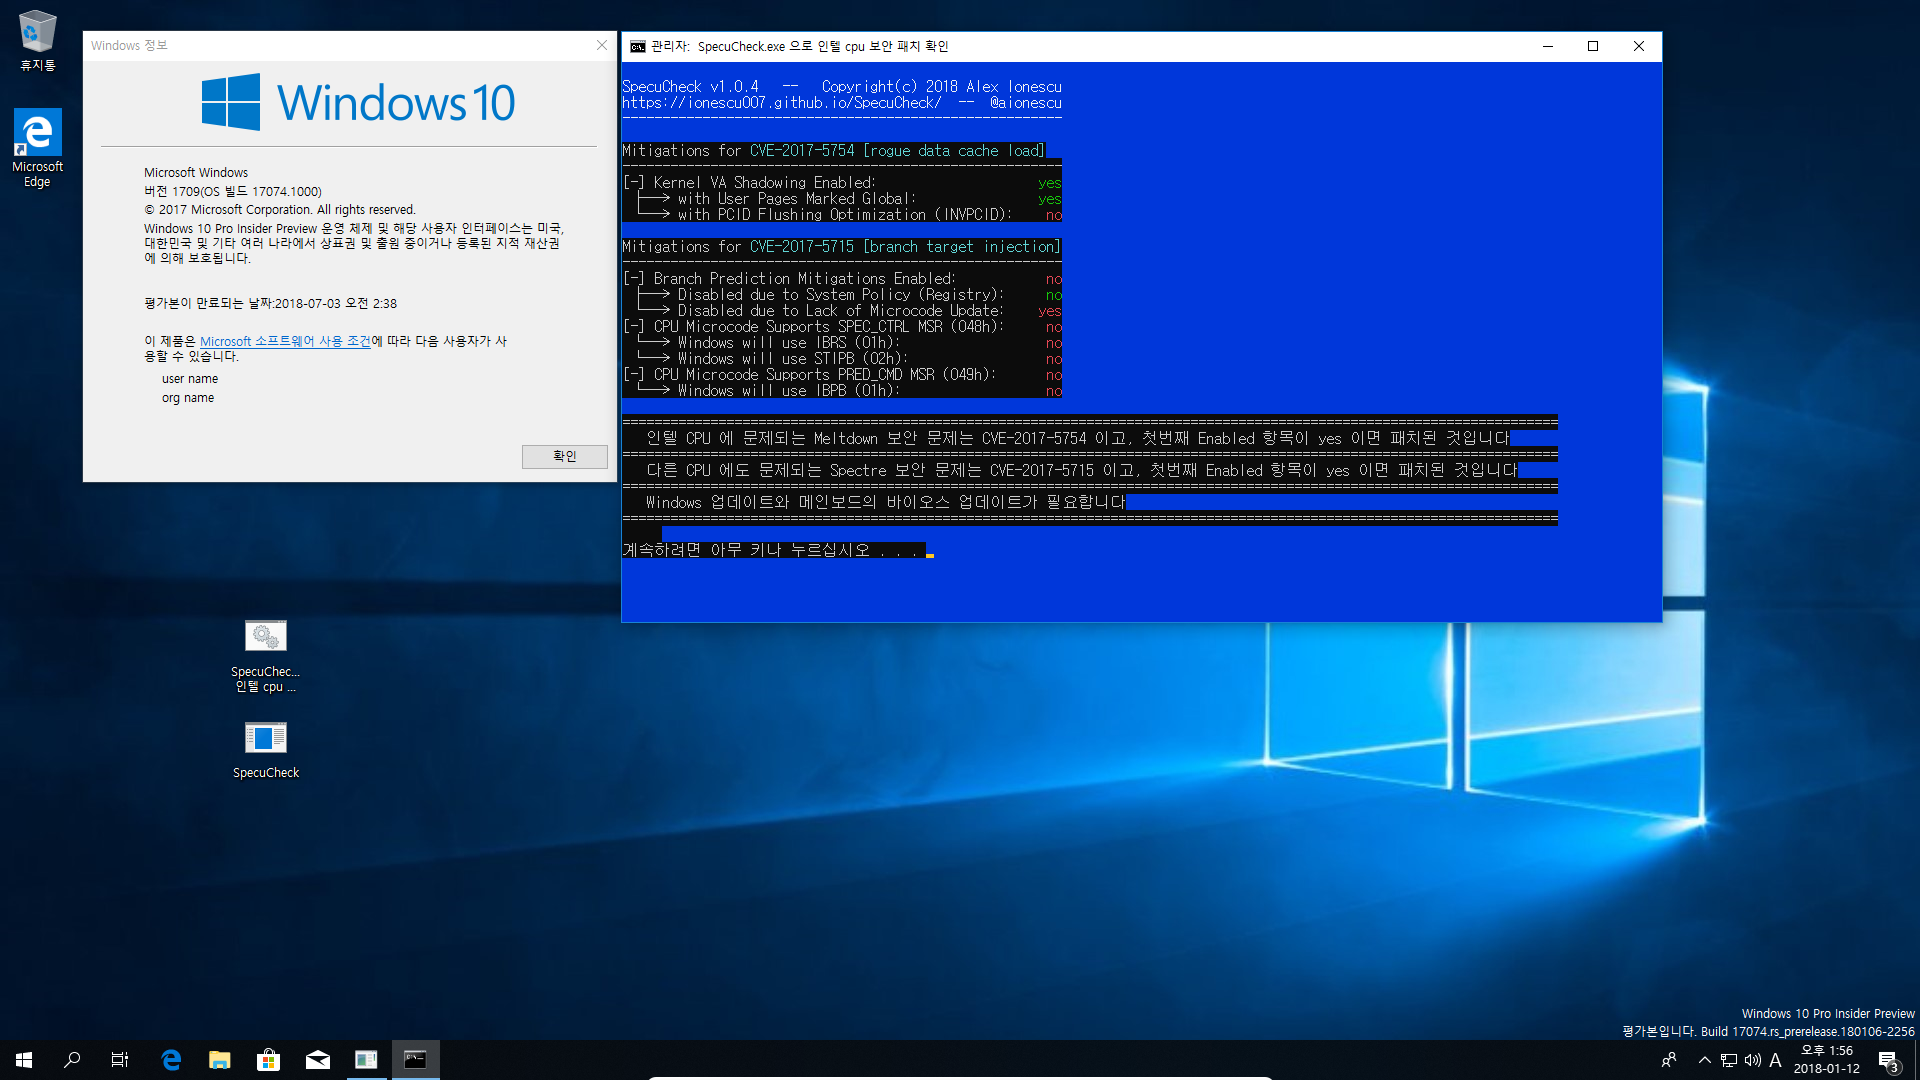The width and height of the screenshot is (1920, 1080).
Task: Open the Start menu
Action: [x=24, y=1060]
